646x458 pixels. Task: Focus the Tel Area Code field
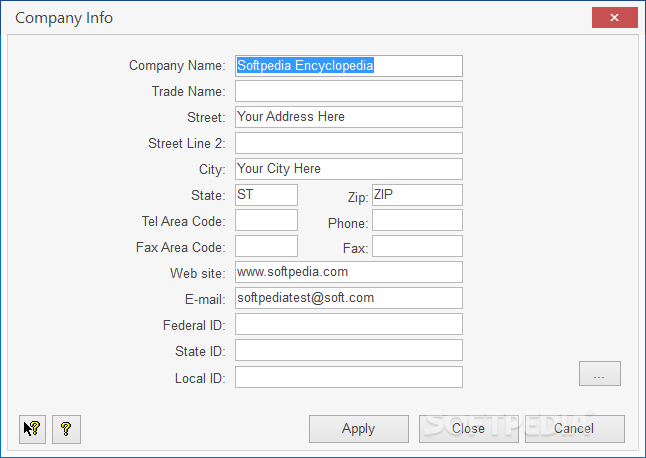[267, 220]
